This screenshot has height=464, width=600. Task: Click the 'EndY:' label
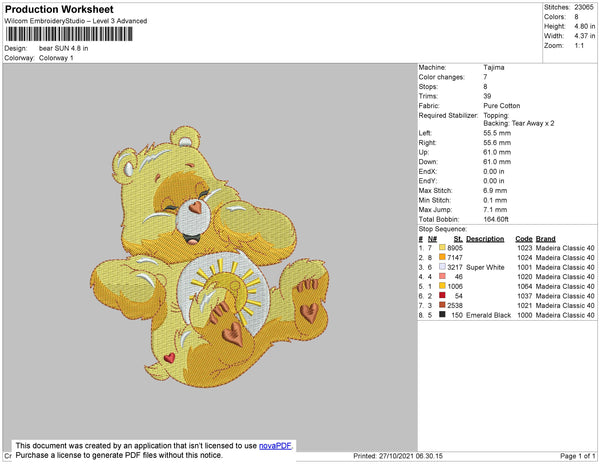point(427,181)
